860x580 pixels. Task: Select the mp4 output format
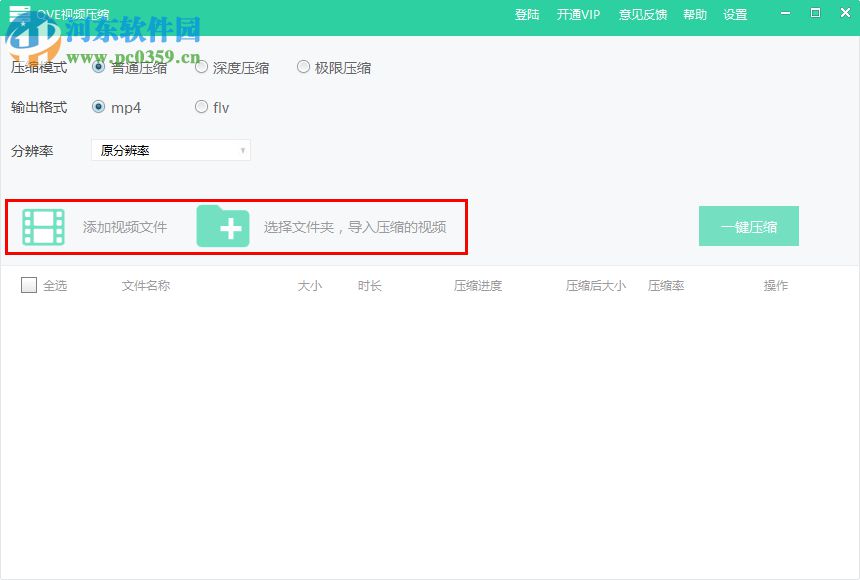tap(100, 107)
